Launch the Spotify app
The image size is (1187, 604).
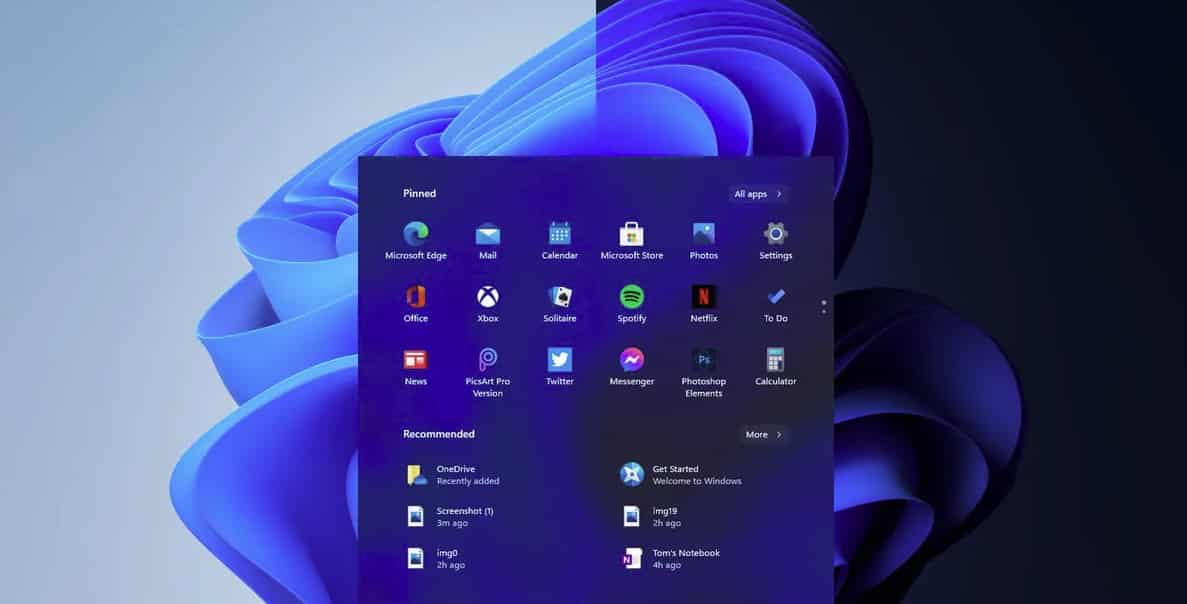tap(631, 295)
